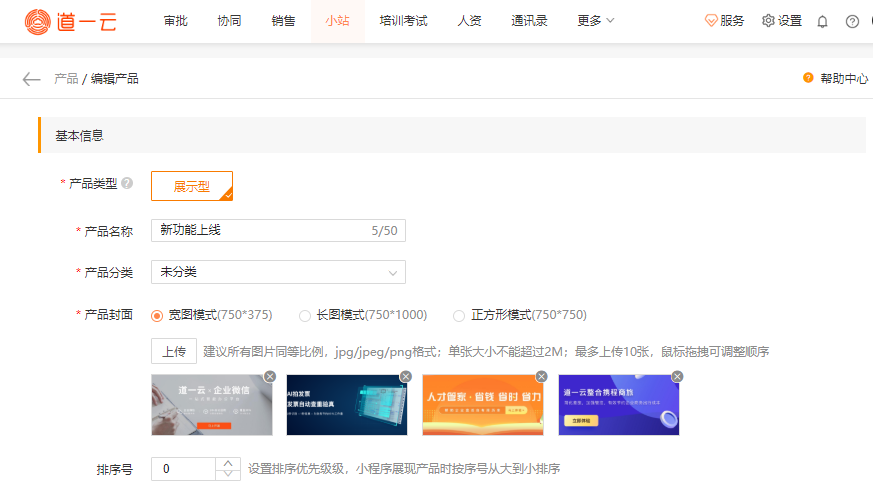Switch to the 审批 tab

pos(175,21)
